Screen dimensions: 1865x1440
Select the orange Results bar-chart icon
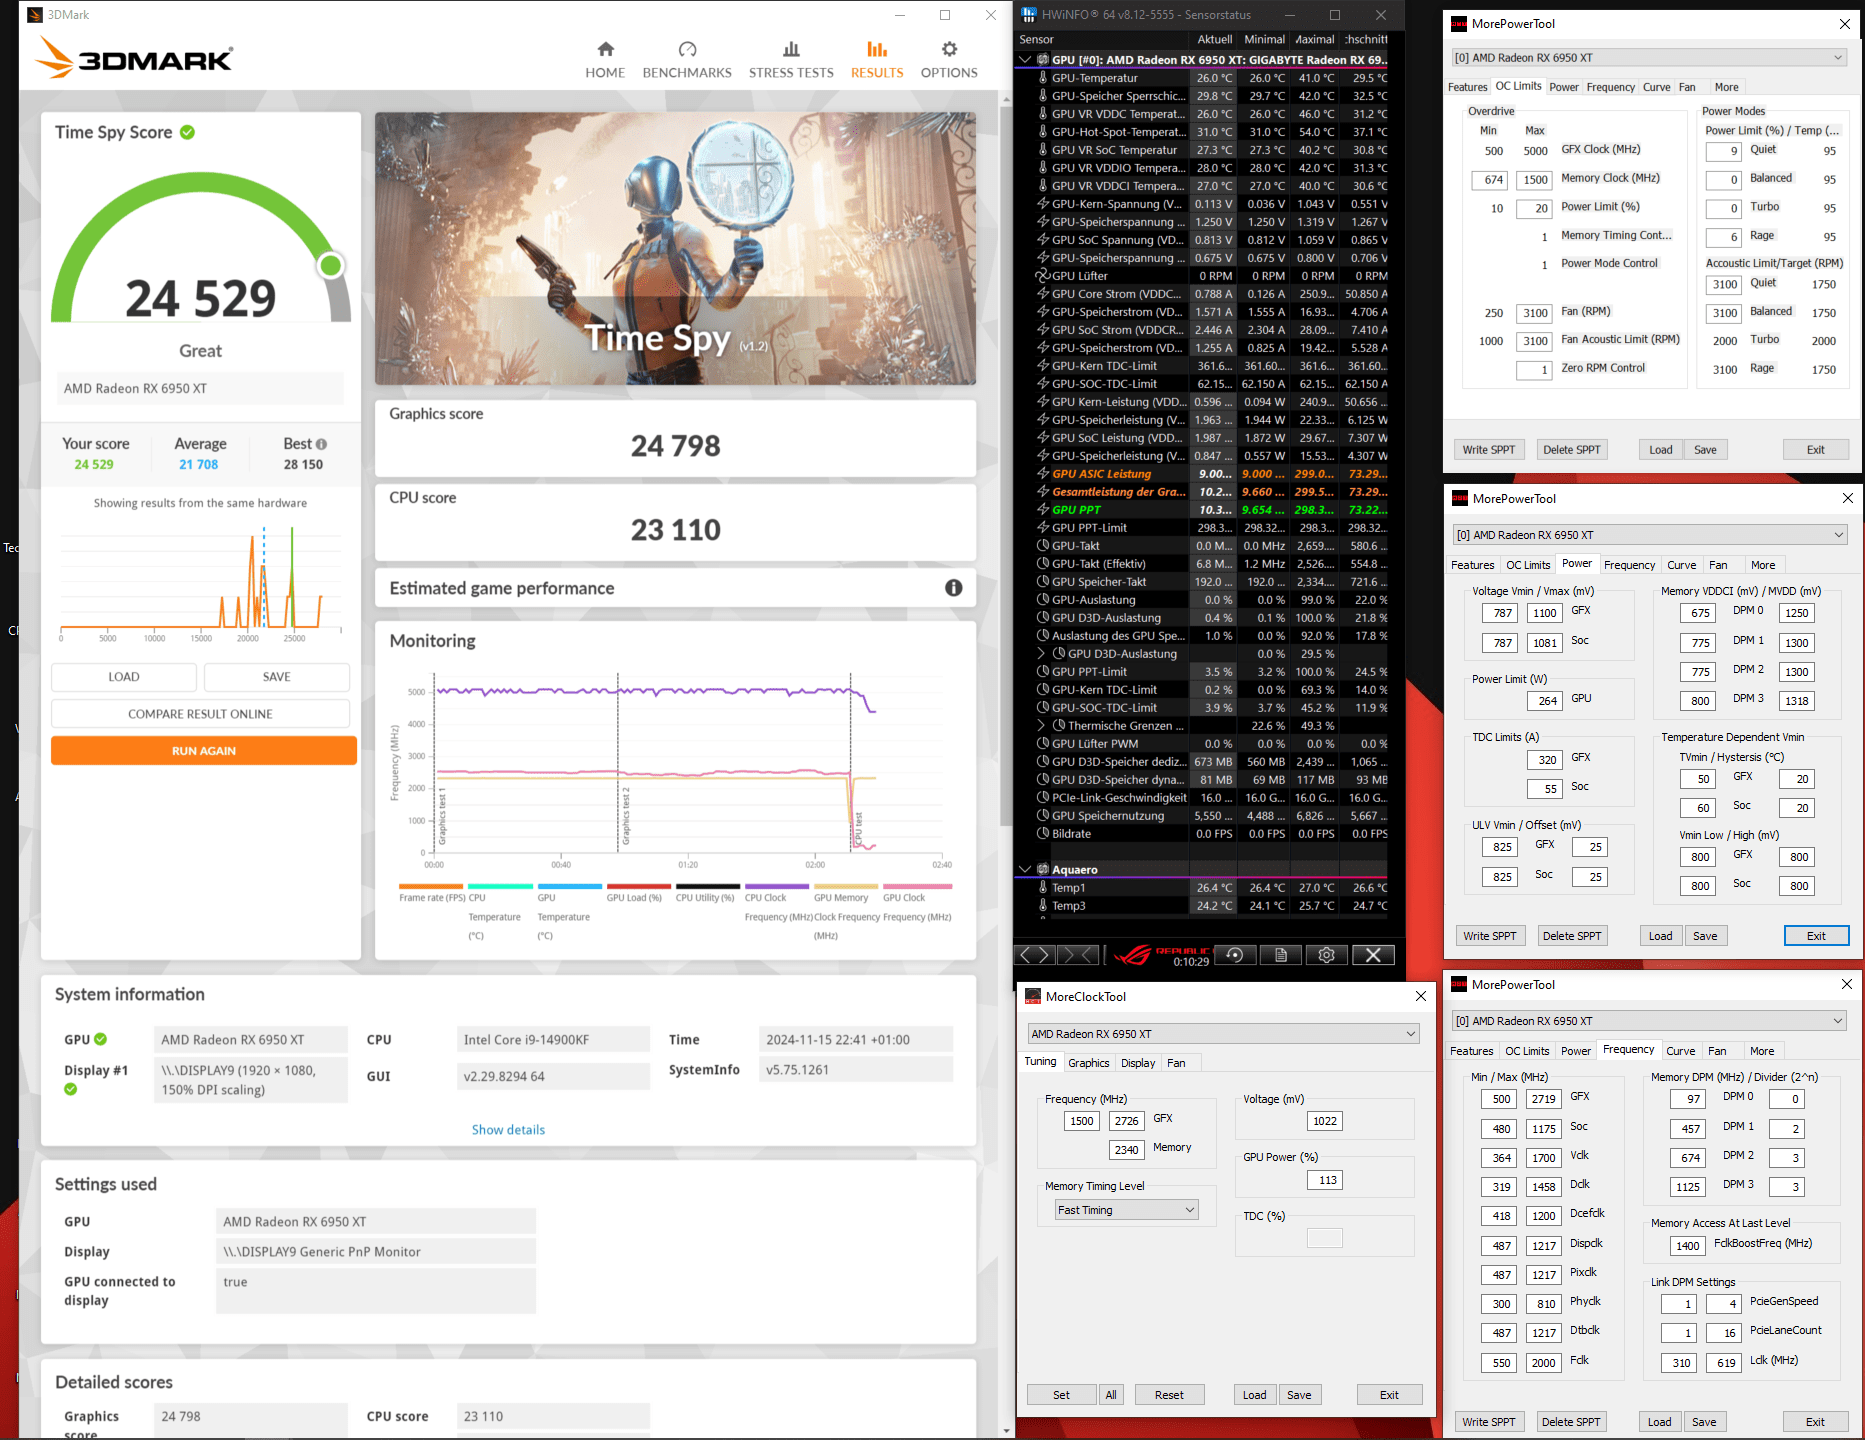pyautogui.click(x=877, y=49)
